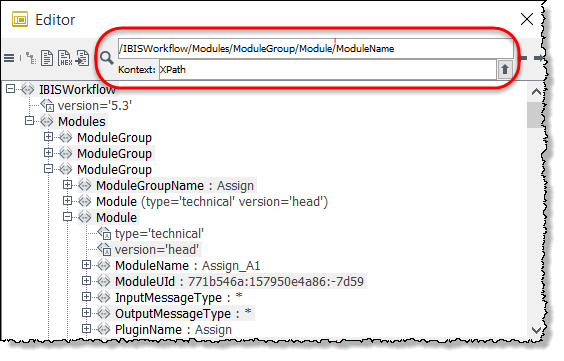This screenshot has height=361, width=564.
Task: Click the up-arrow button beside Kontext field
Action: coord(505,69)
